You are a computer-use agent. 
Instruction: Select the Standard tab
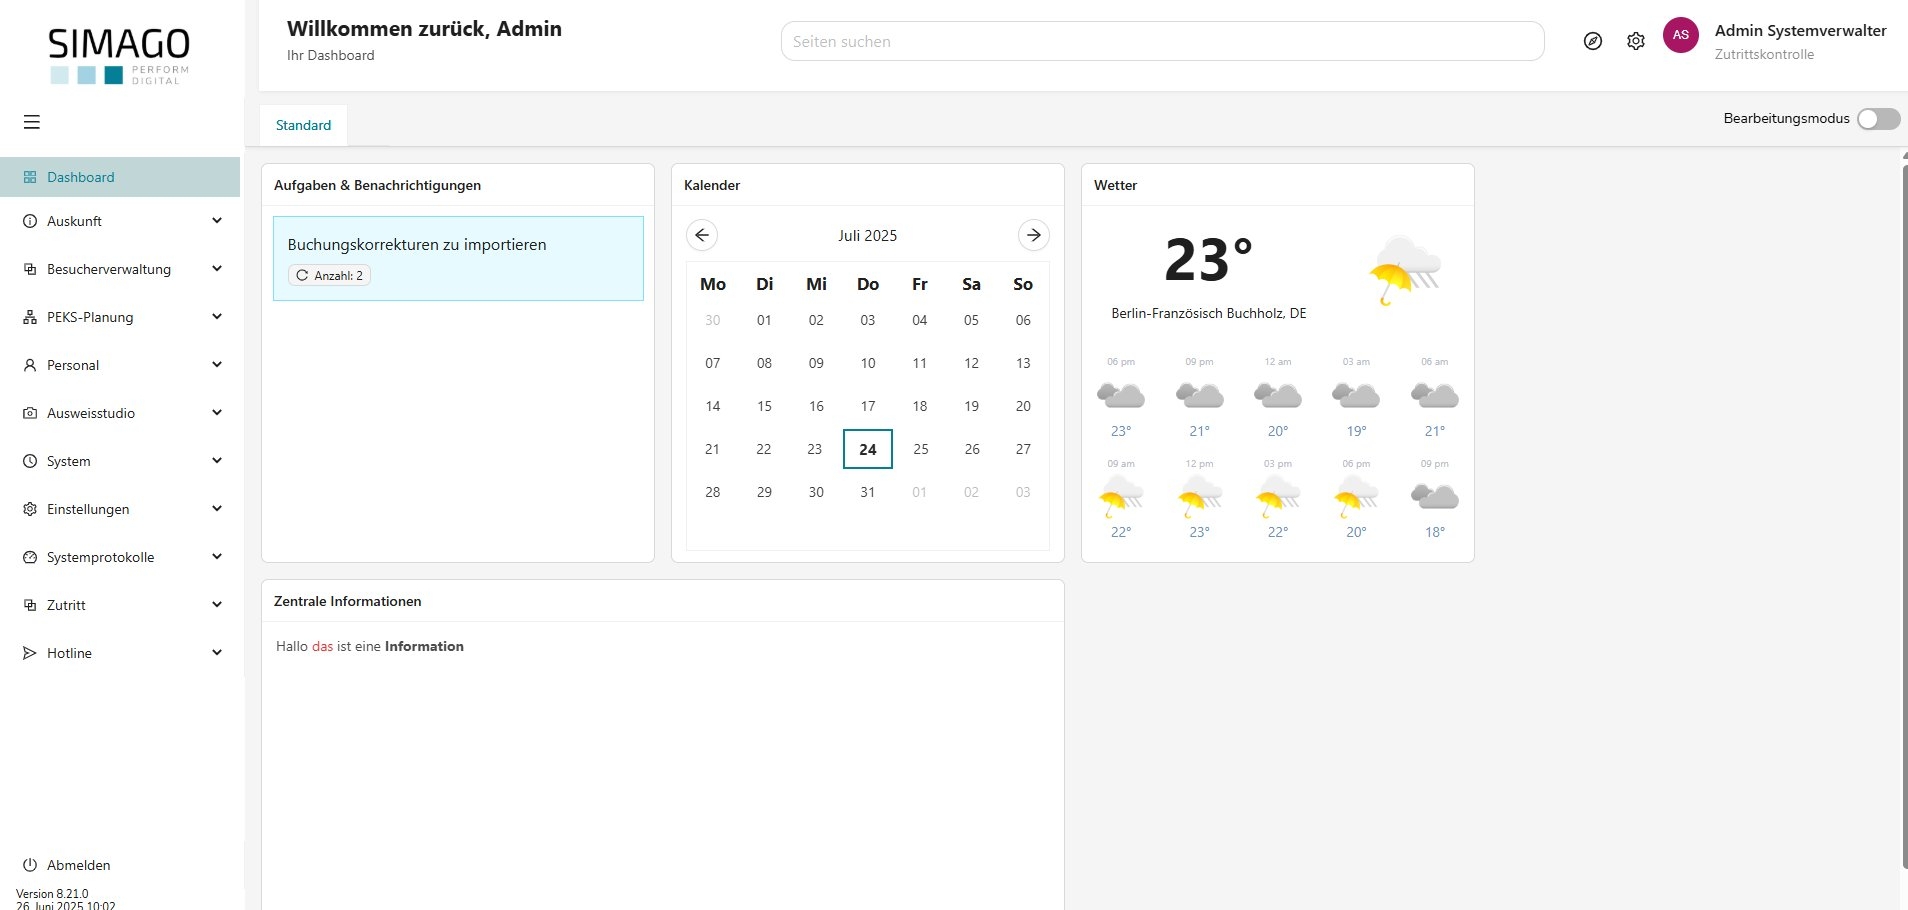[x=303, y=125]
